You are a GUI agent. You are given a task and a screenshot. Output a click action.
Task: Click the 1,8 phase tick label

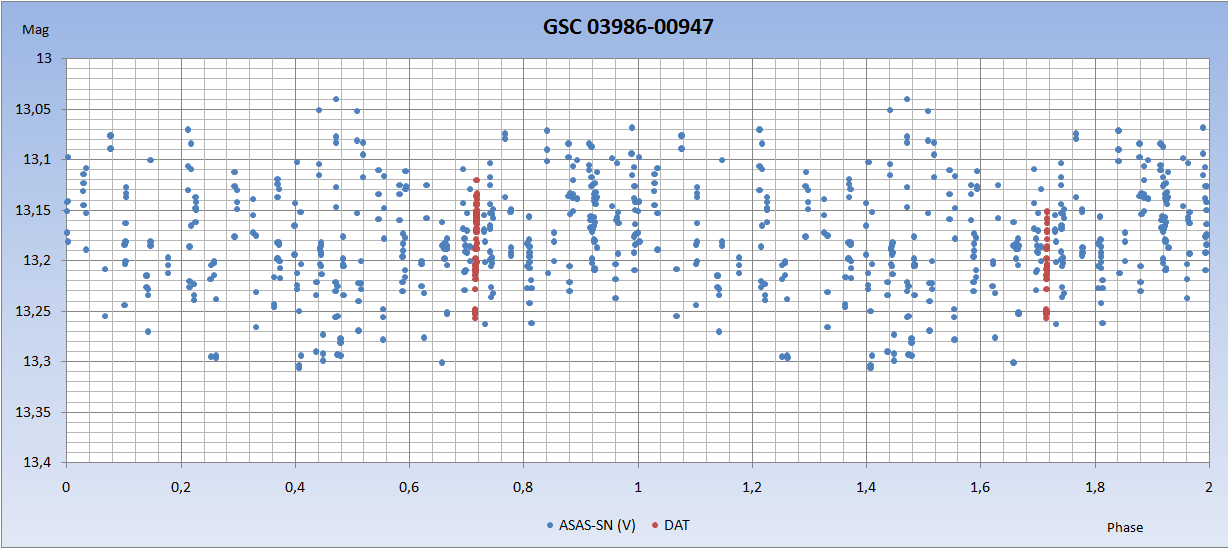pos(1095,487)
